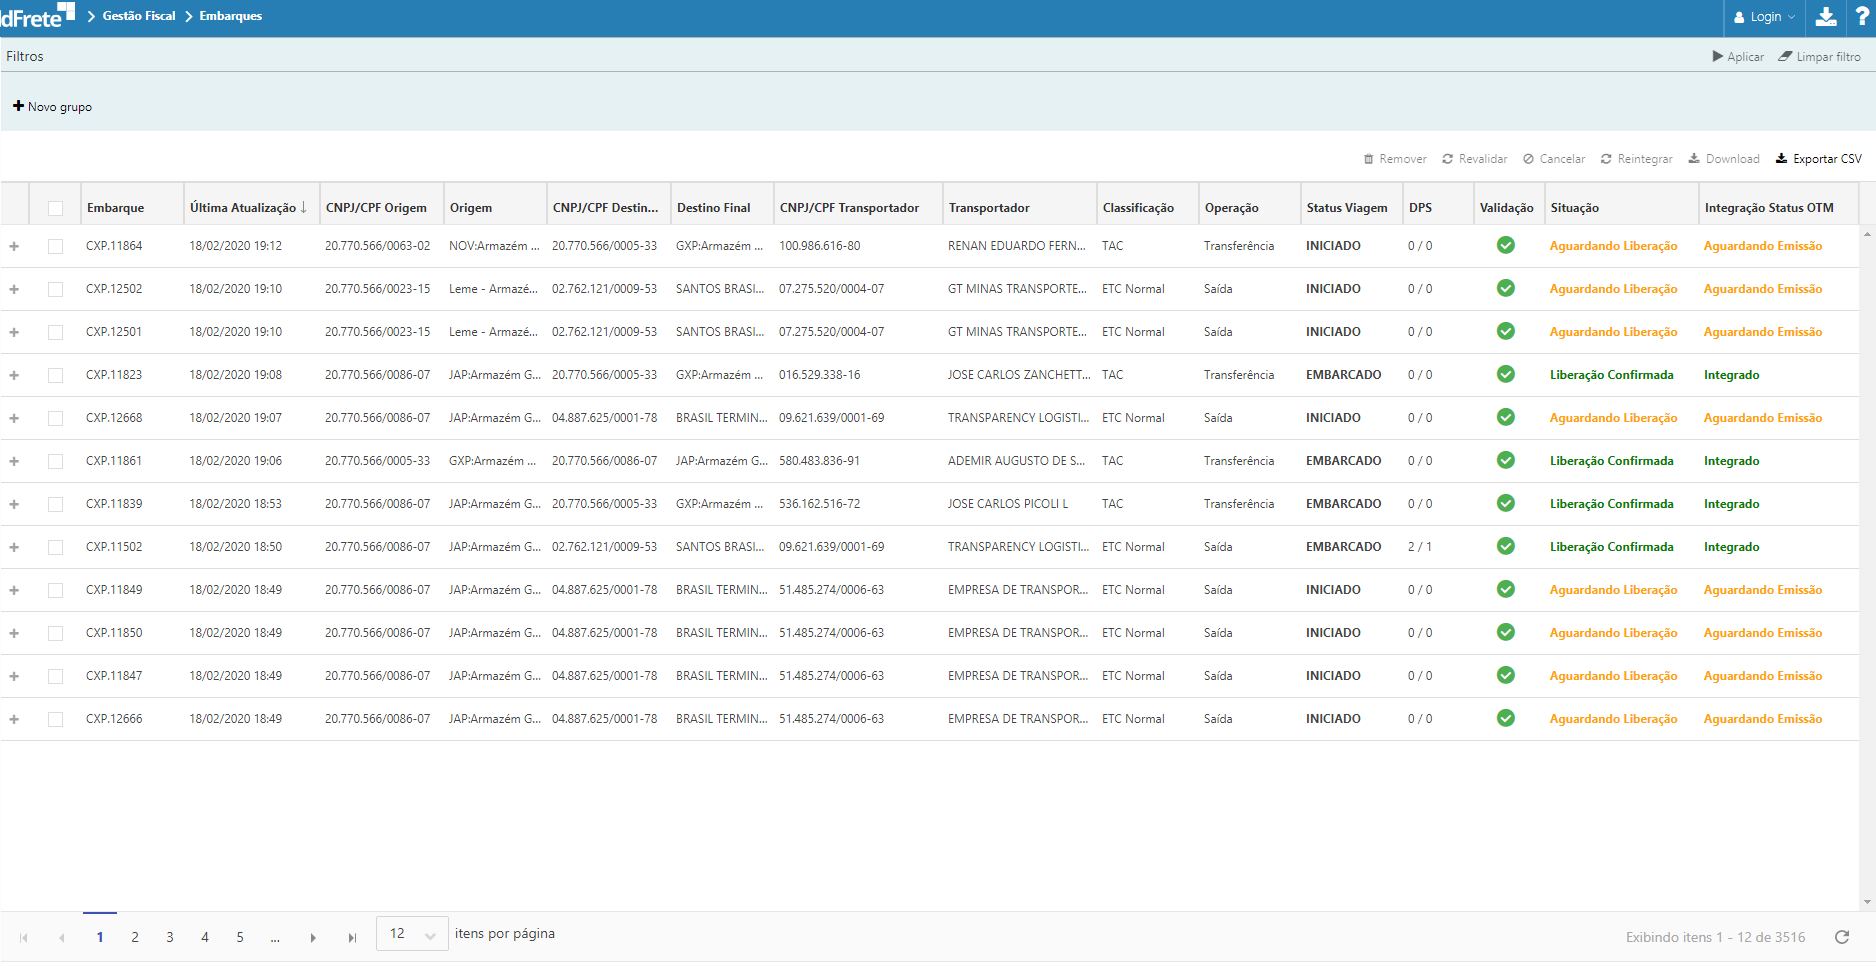
Task: Expand the row details for CXP.11864
Action: [14, 246]
